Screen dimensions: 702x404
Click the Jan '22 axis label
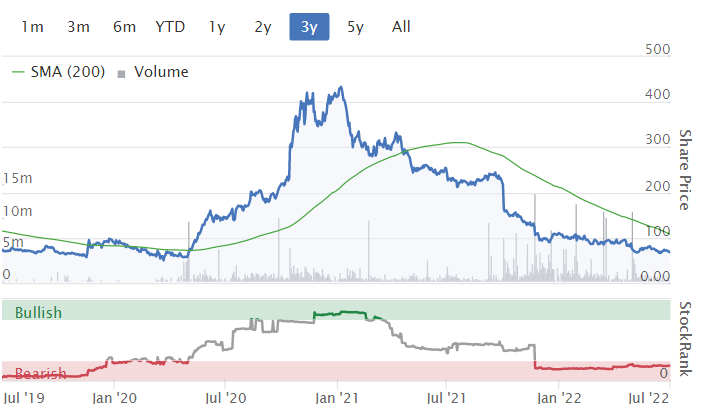pos(555,395)
